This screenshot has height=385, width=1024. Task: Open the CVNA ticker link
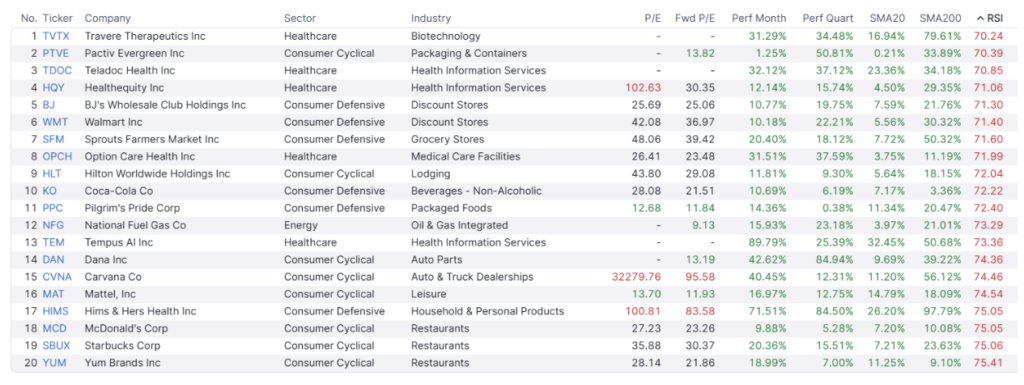pyautogui.click(x=57, y=277)
